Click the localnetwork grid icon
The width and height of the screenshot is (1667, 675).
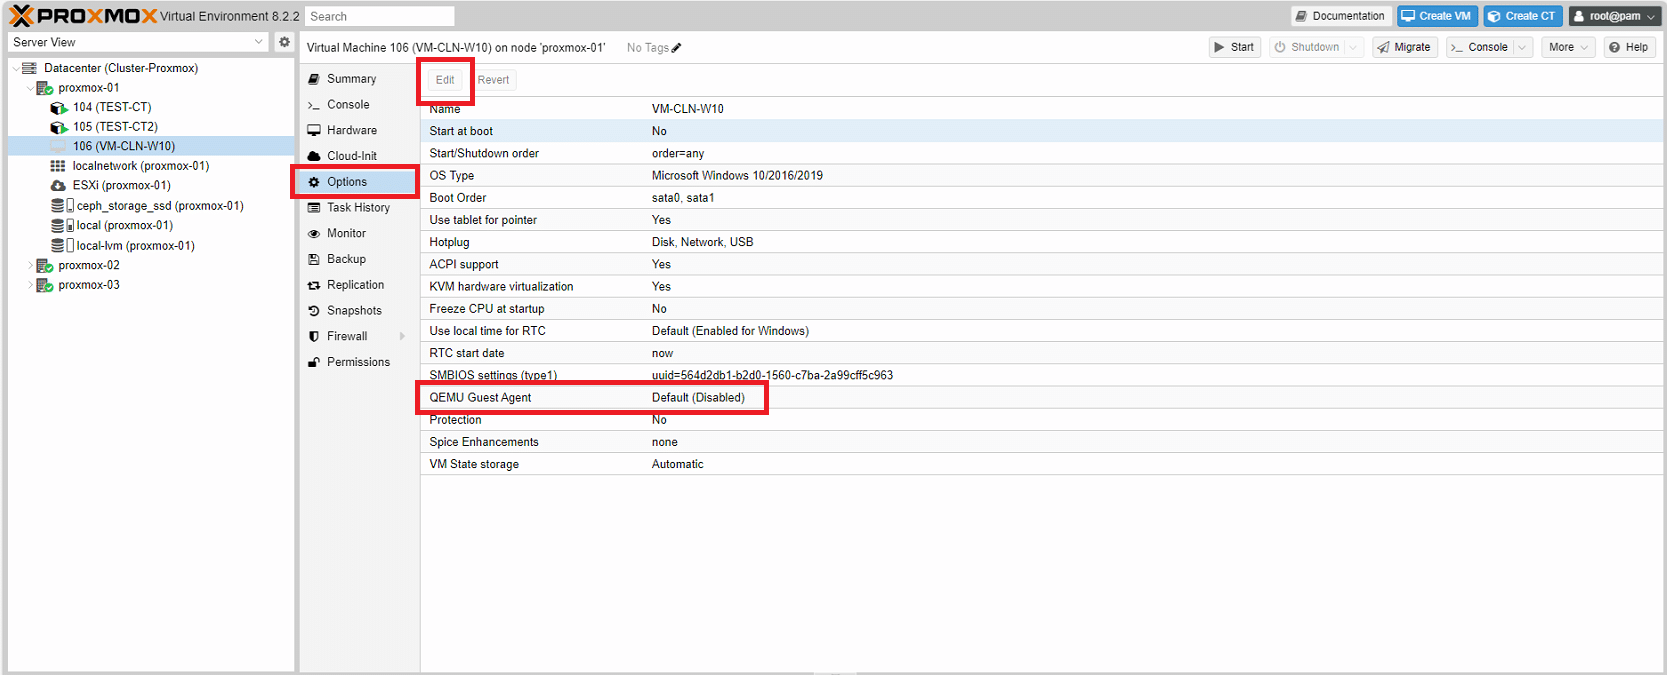tap(58, 166)
